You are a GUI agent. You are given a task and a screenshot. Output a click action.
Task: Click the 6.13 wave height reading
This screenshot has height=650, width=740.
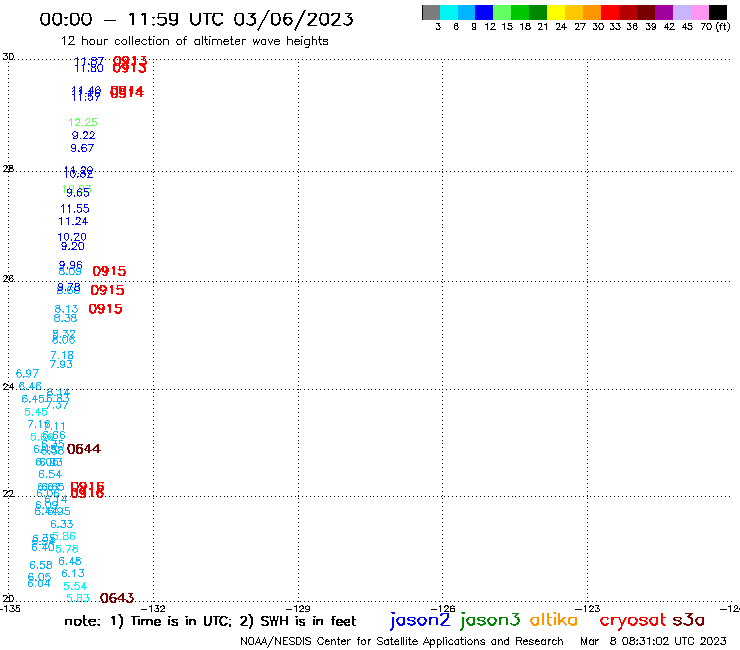pyautogui.click(x=73, y=574)
